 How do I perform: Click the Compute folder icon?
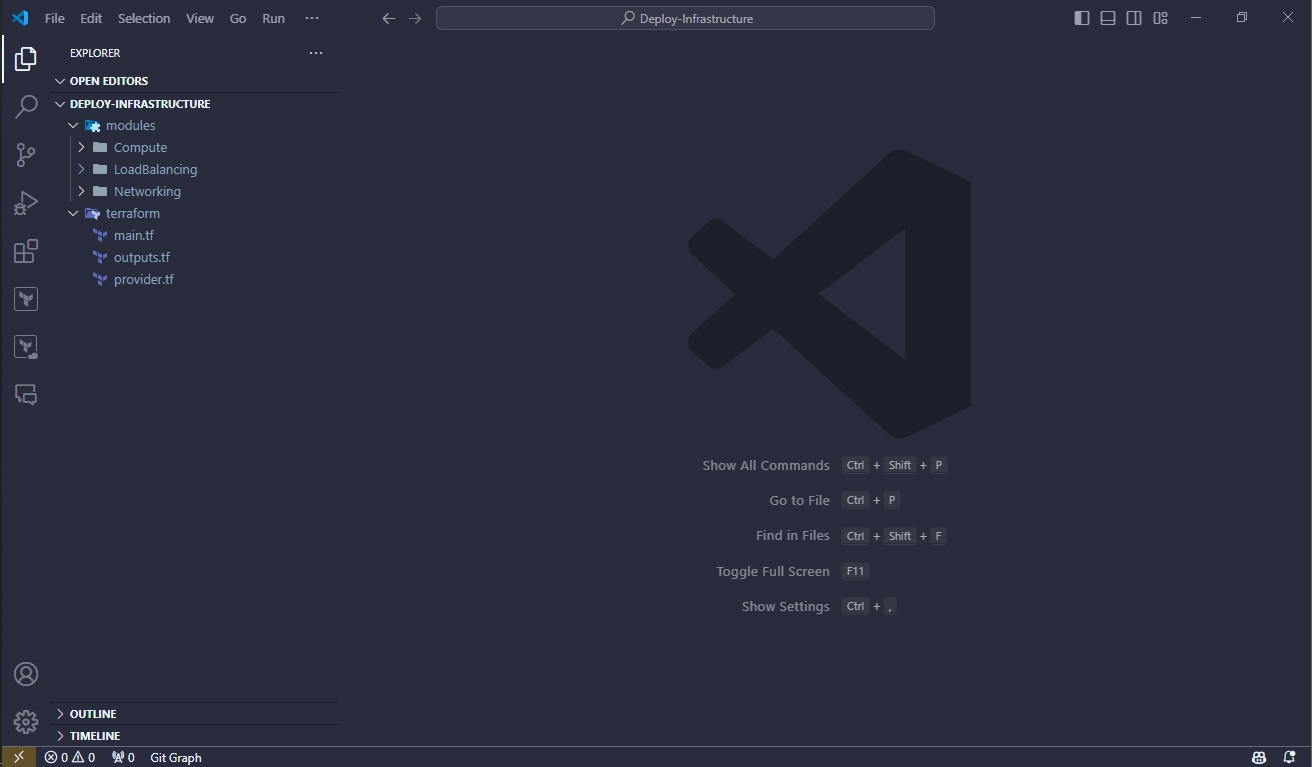(x=100, y=147)
